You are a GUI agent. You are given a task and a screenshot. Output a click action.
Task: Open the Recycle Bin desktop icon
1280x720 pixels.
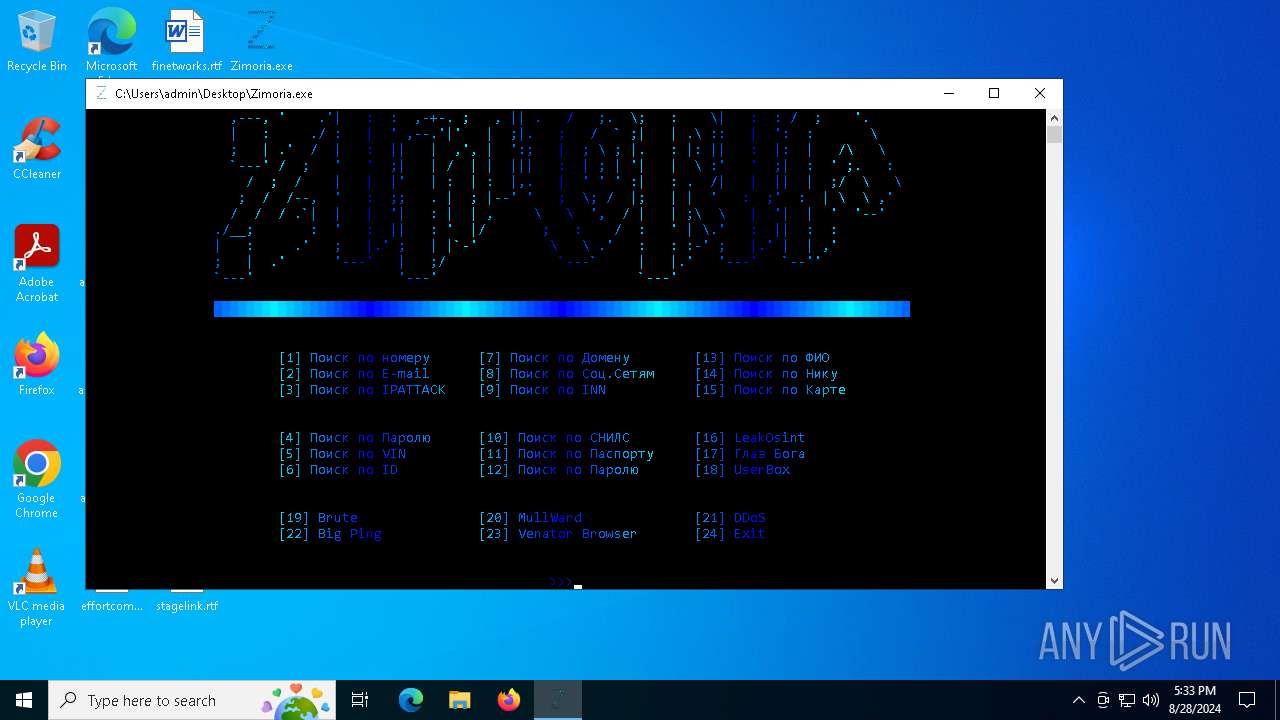37,40
